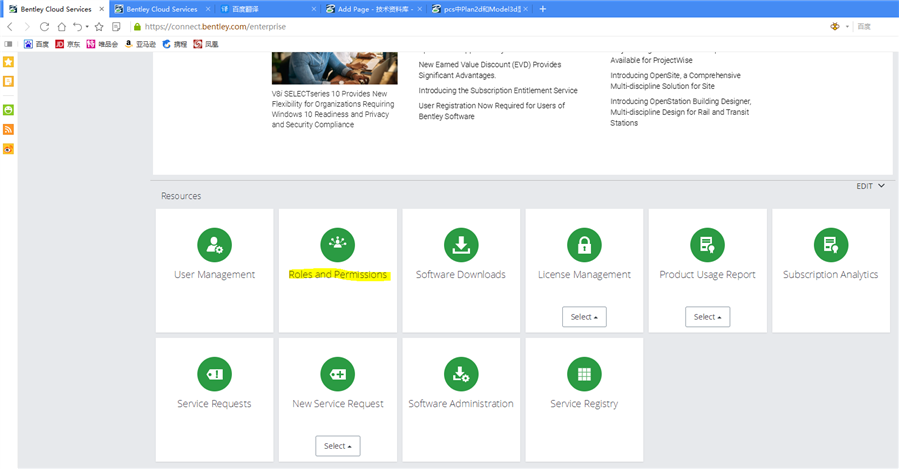Image resolution: width=899 pixels, height=469 pixels.
Task: Open a new tab with plus button
Action: click(x=542, y=9)
